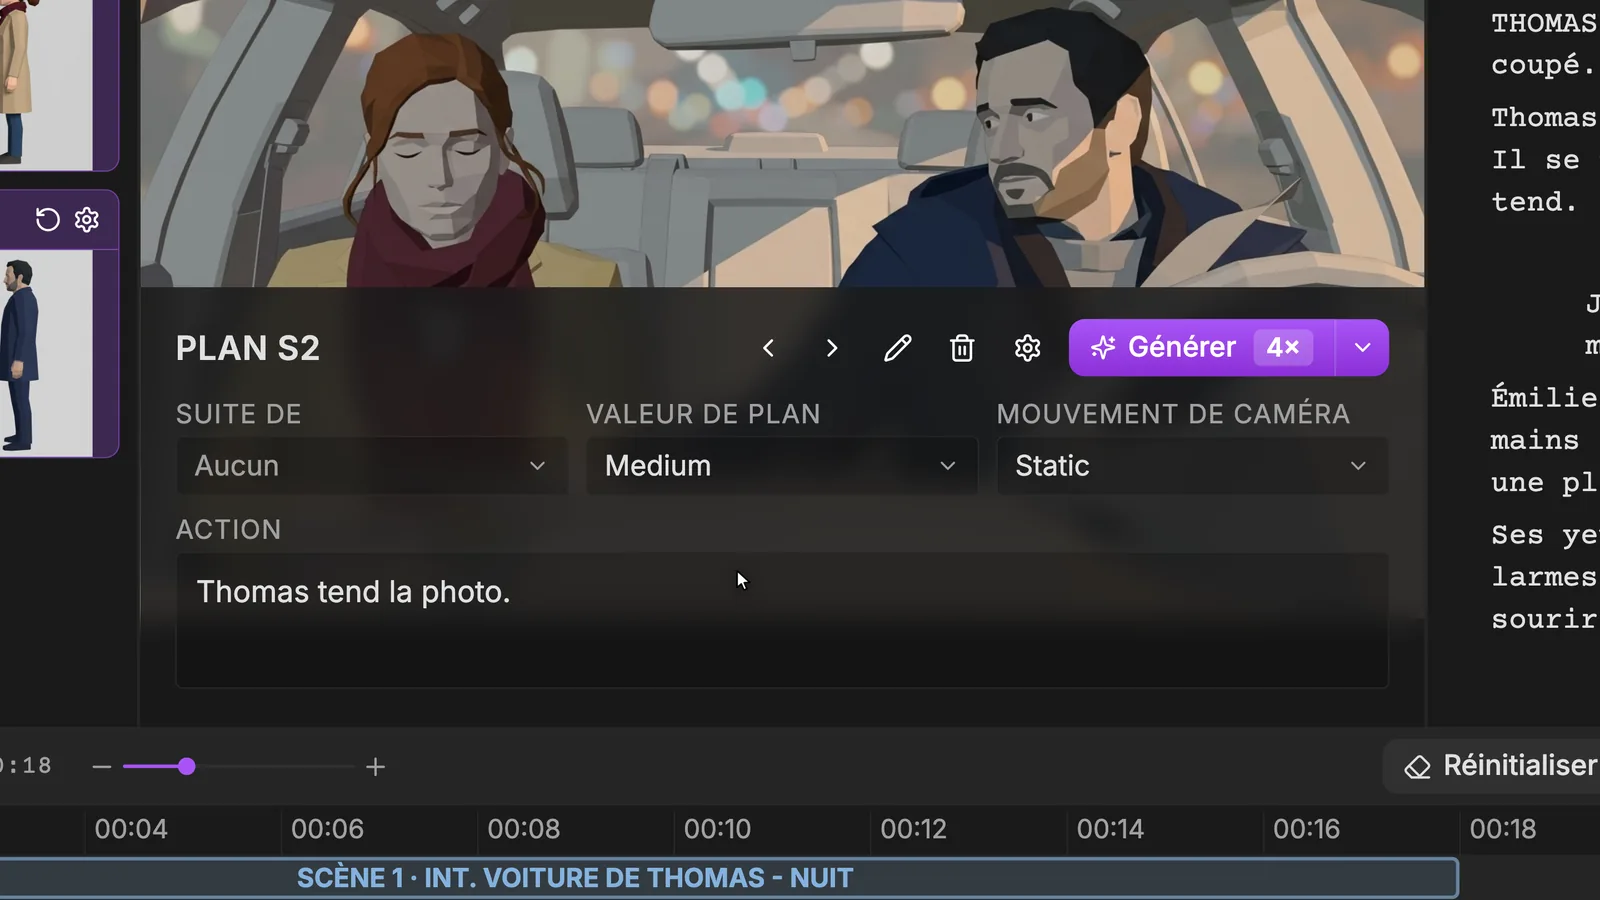
Task: Click the timeline zoom slider handle
Action: tap(187, 767)
